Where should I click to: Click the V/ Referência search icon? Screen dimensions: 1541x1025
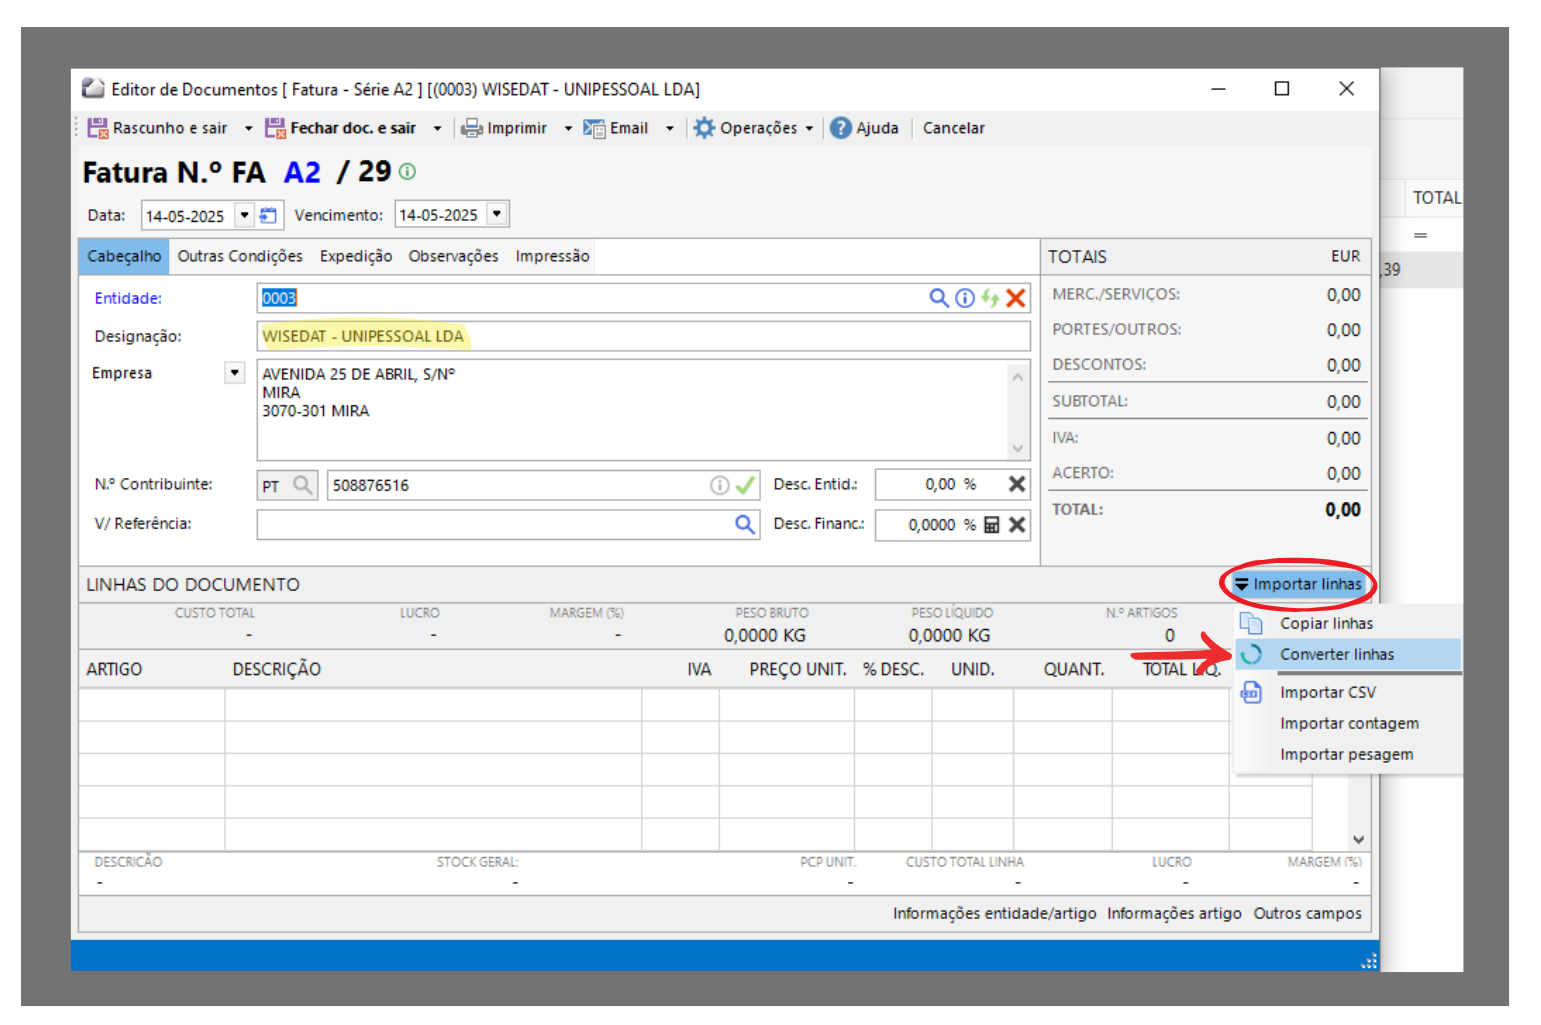point(745,524)
